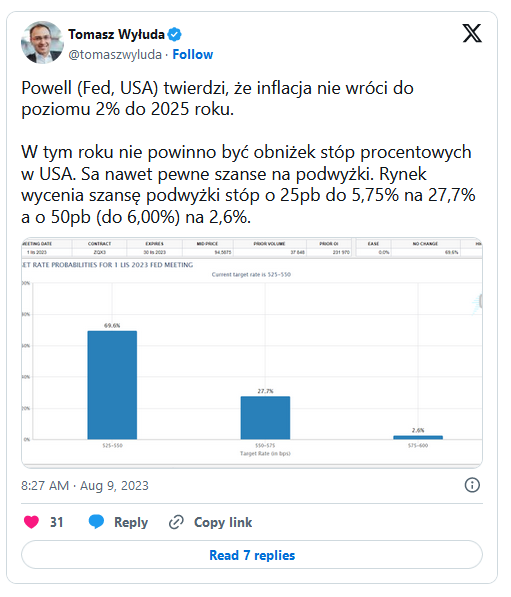The image size is (511, 597).
Task: Open Tomasz Wyłuda's profile avatar
Action: click(x=42, y=42)
